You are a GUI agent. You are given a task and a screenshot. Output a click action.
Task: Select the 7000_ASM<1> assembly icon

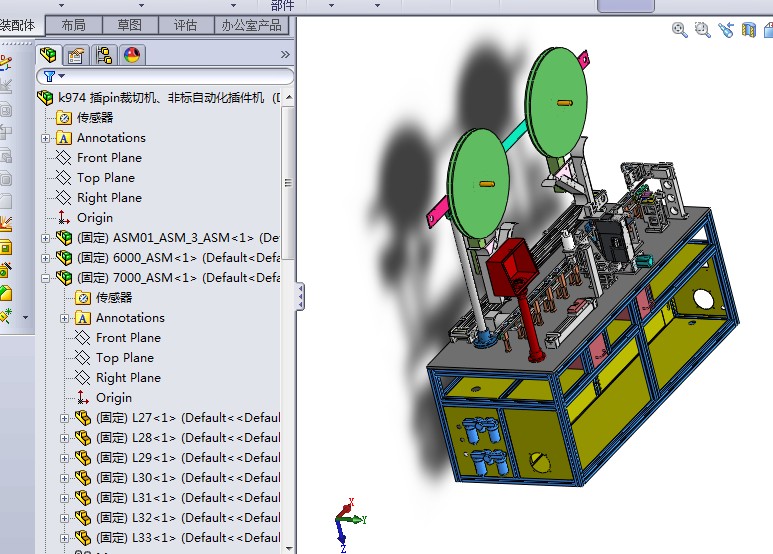[x=64, y=277]
